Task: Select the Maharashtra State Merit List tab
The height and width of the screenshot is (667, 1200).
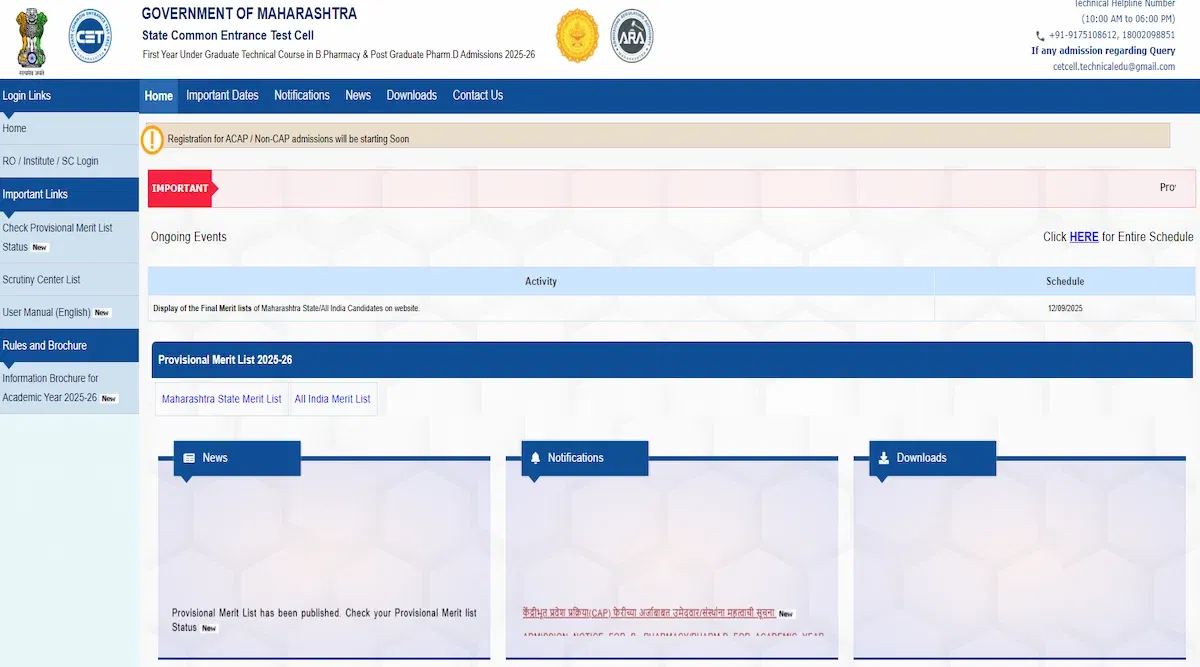Action: click(x=222, y=399)
